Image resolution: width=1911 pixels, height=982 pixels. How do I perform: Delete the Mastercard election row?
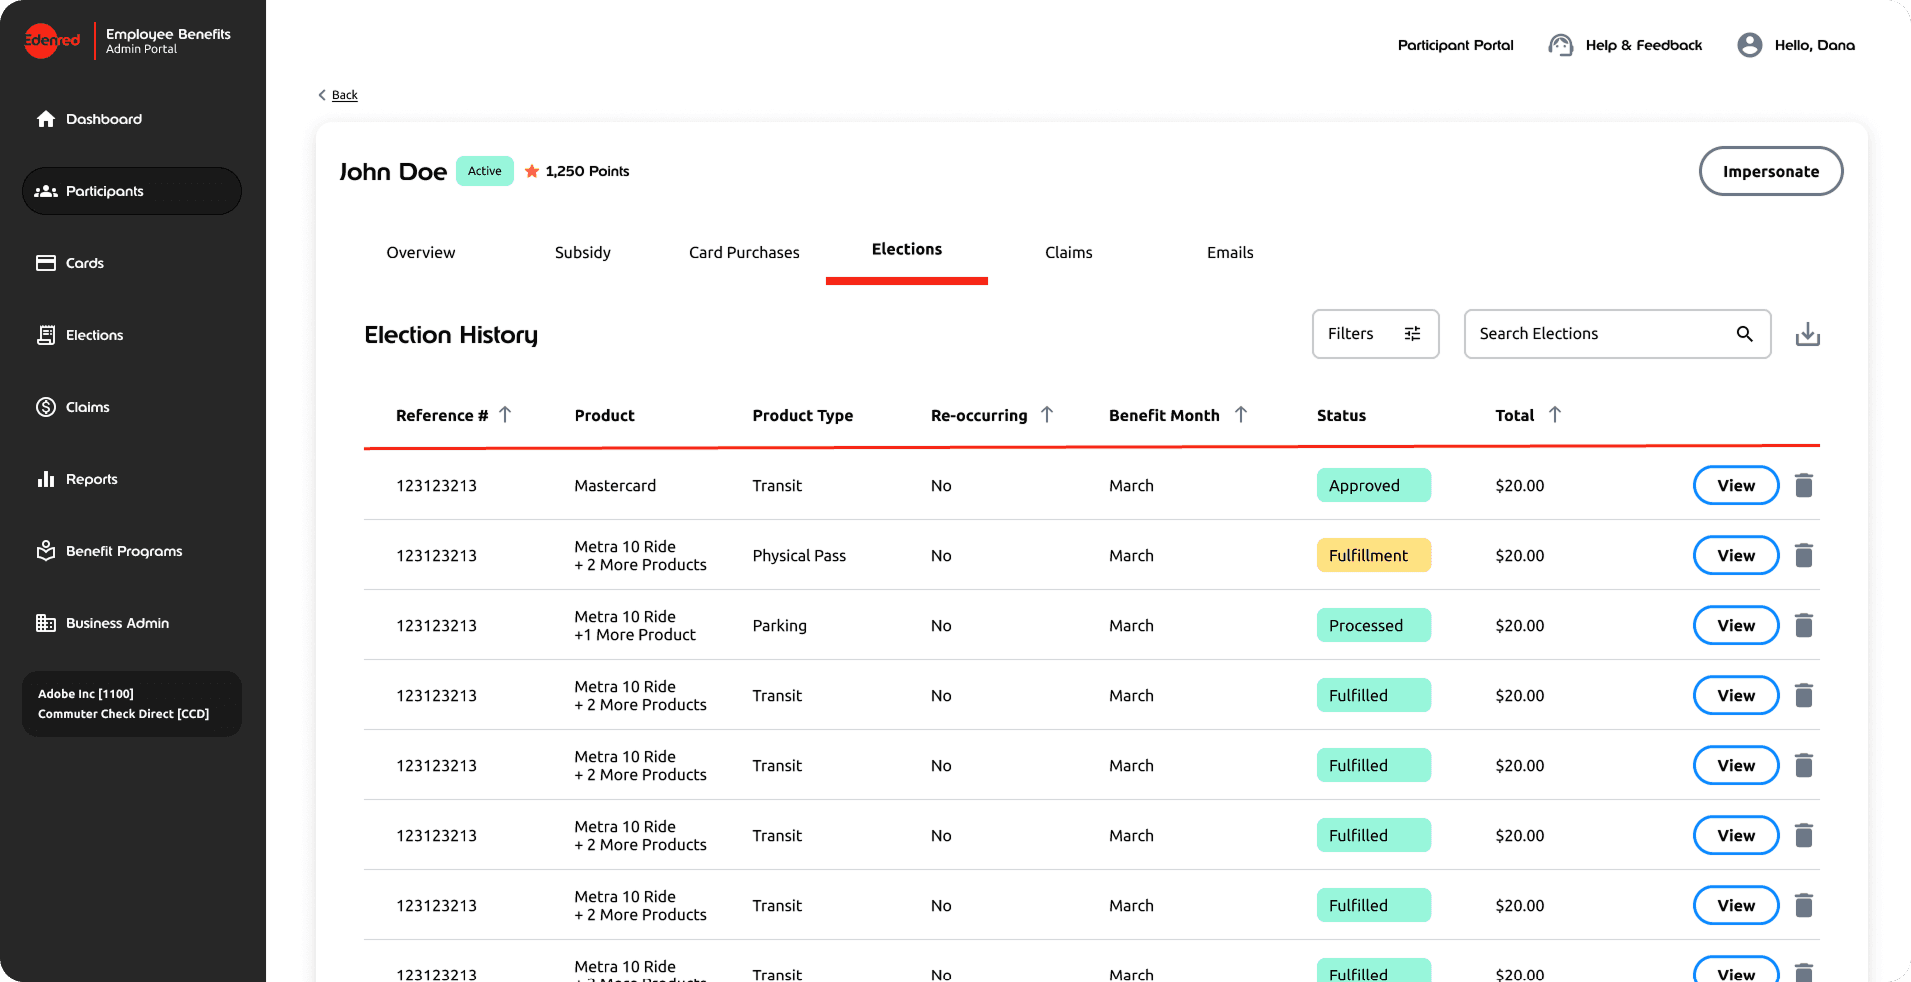pyautogui.click(x=1804, y=485)
